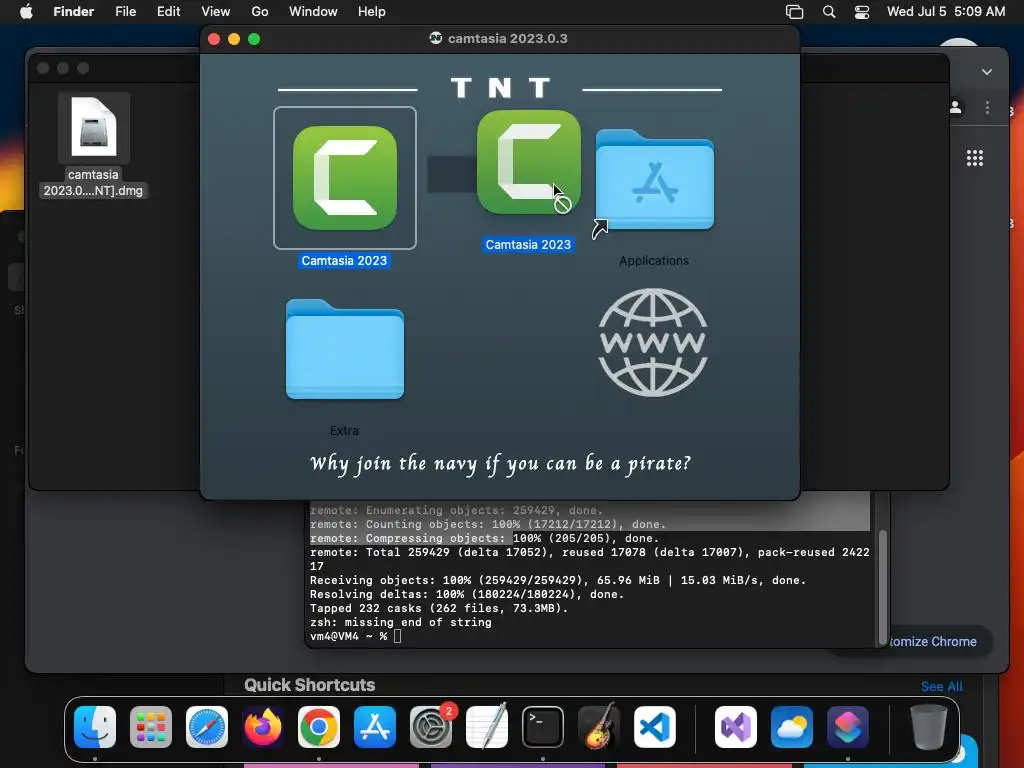Open Visual Studio Code from the Dock
Image resolution: width=1024 pixels, height=768 pixels.
(654, 726)
